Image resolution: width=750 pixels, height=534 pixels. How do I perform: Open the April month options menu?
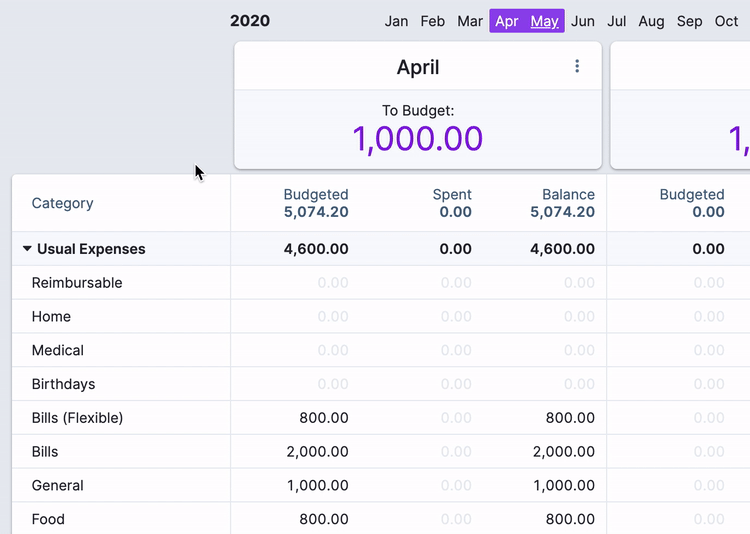[577, 66]
